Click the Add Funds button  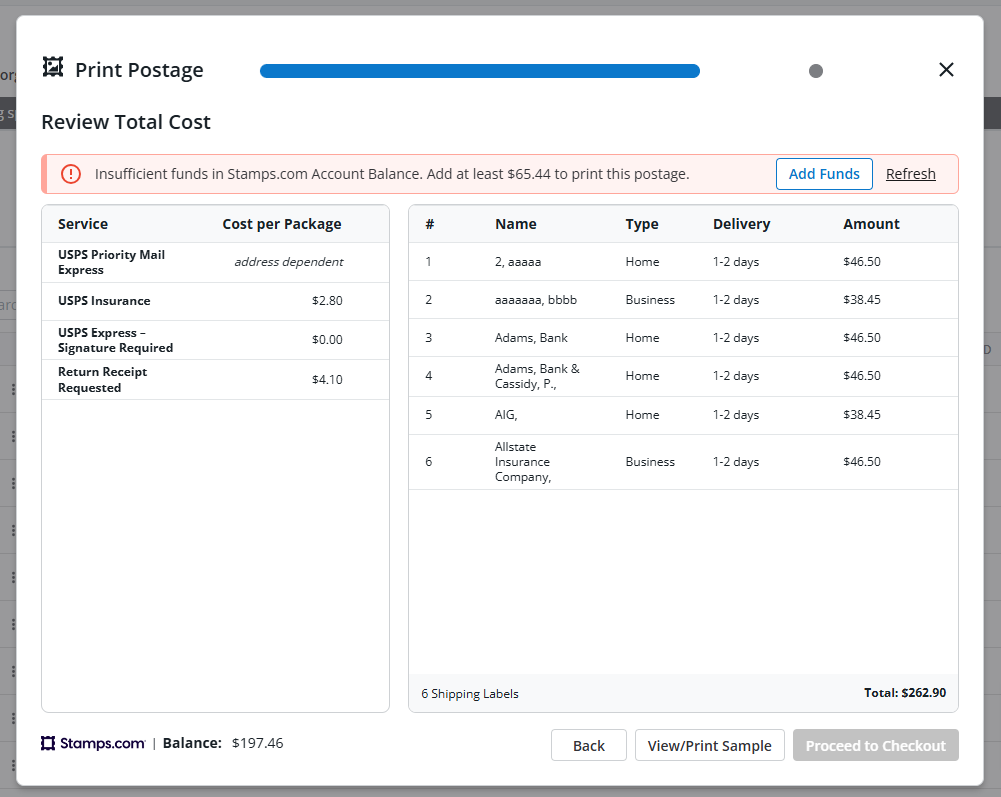click(824, 174)
